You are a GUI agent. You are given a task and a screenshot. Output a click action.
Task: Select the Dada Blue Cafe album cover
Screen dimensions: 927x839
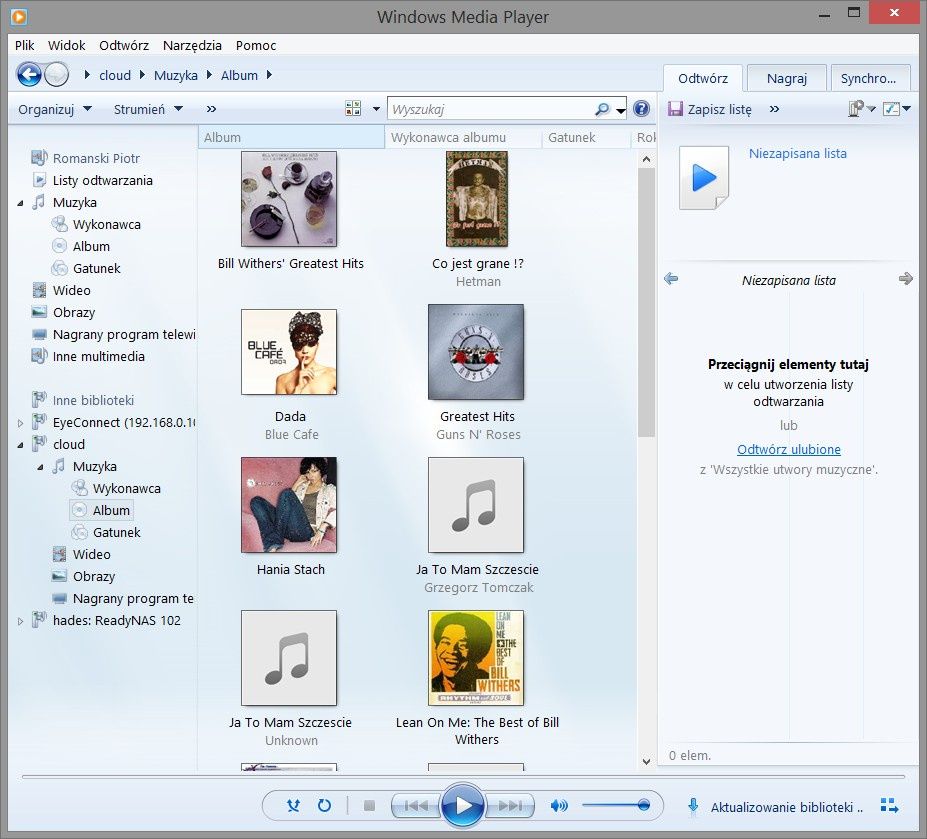point(289,352)
